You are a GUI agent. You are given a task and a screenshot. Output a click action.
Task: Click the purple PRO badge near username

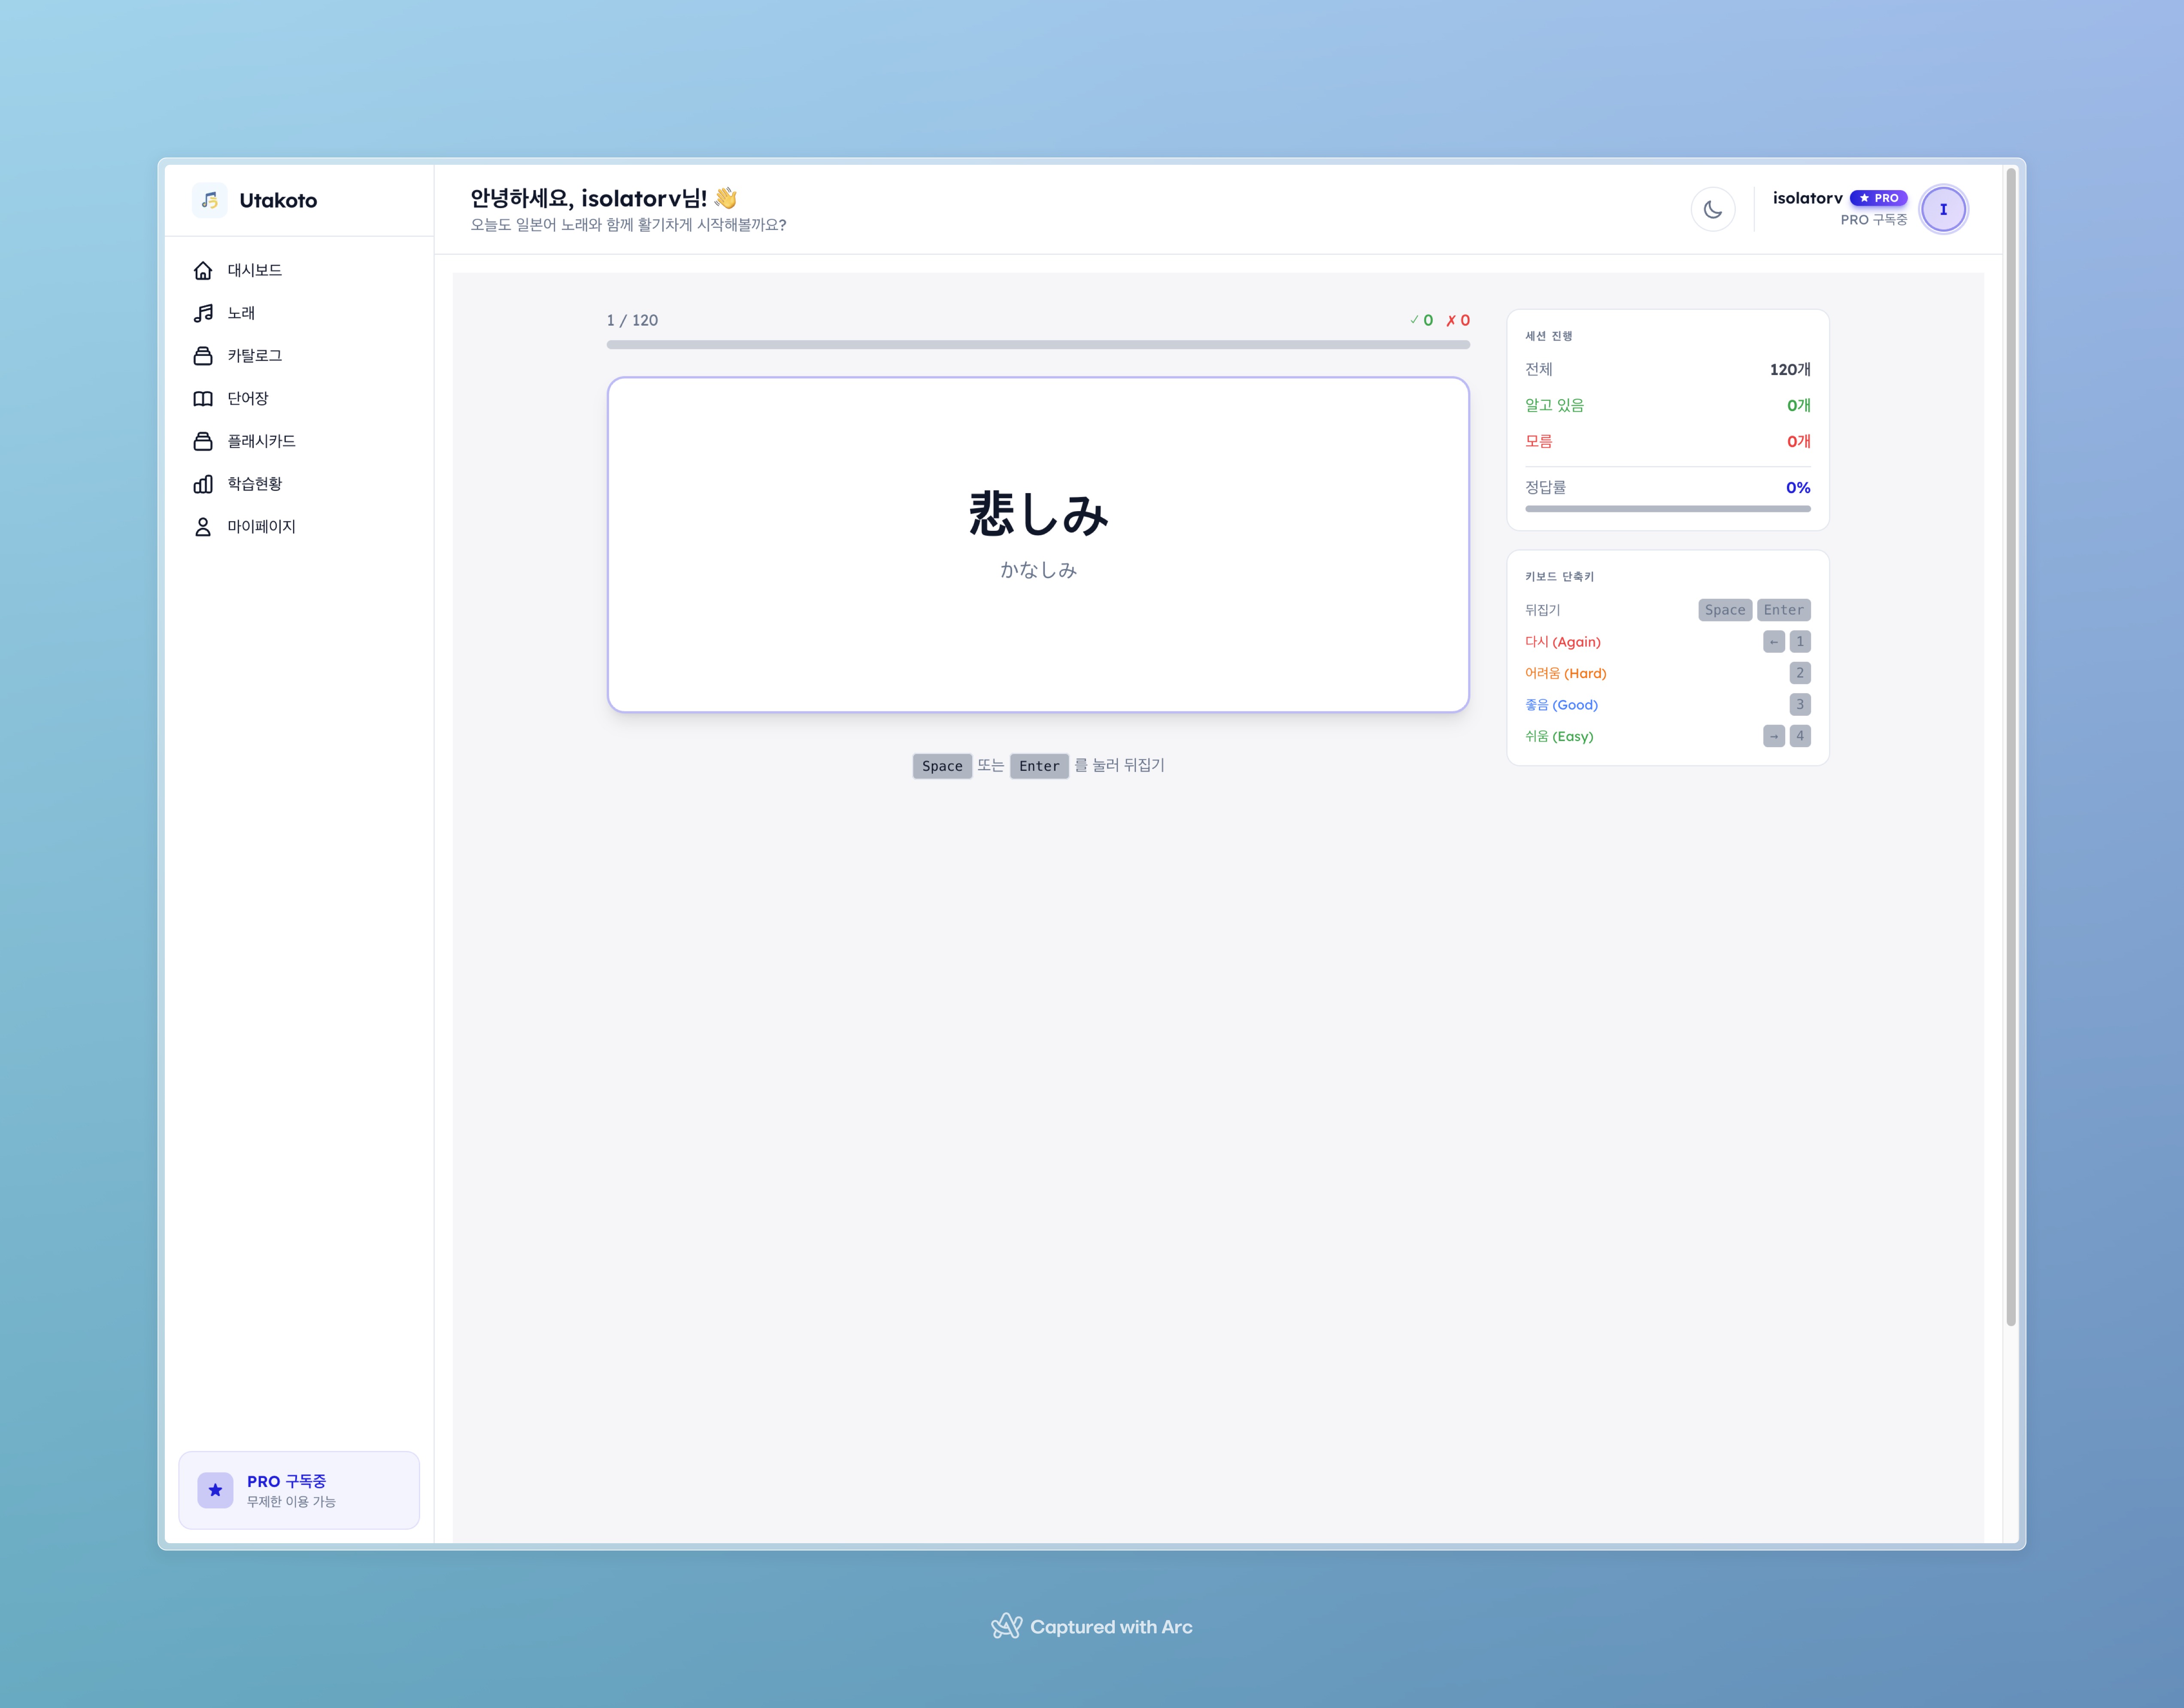click(1878, 198)
